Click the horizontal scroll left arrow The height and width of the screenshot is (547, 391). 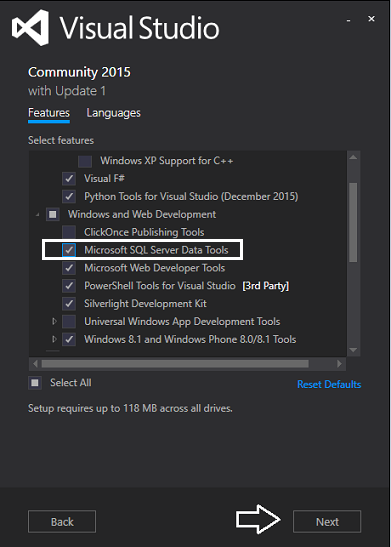click(x=35, y=364)
